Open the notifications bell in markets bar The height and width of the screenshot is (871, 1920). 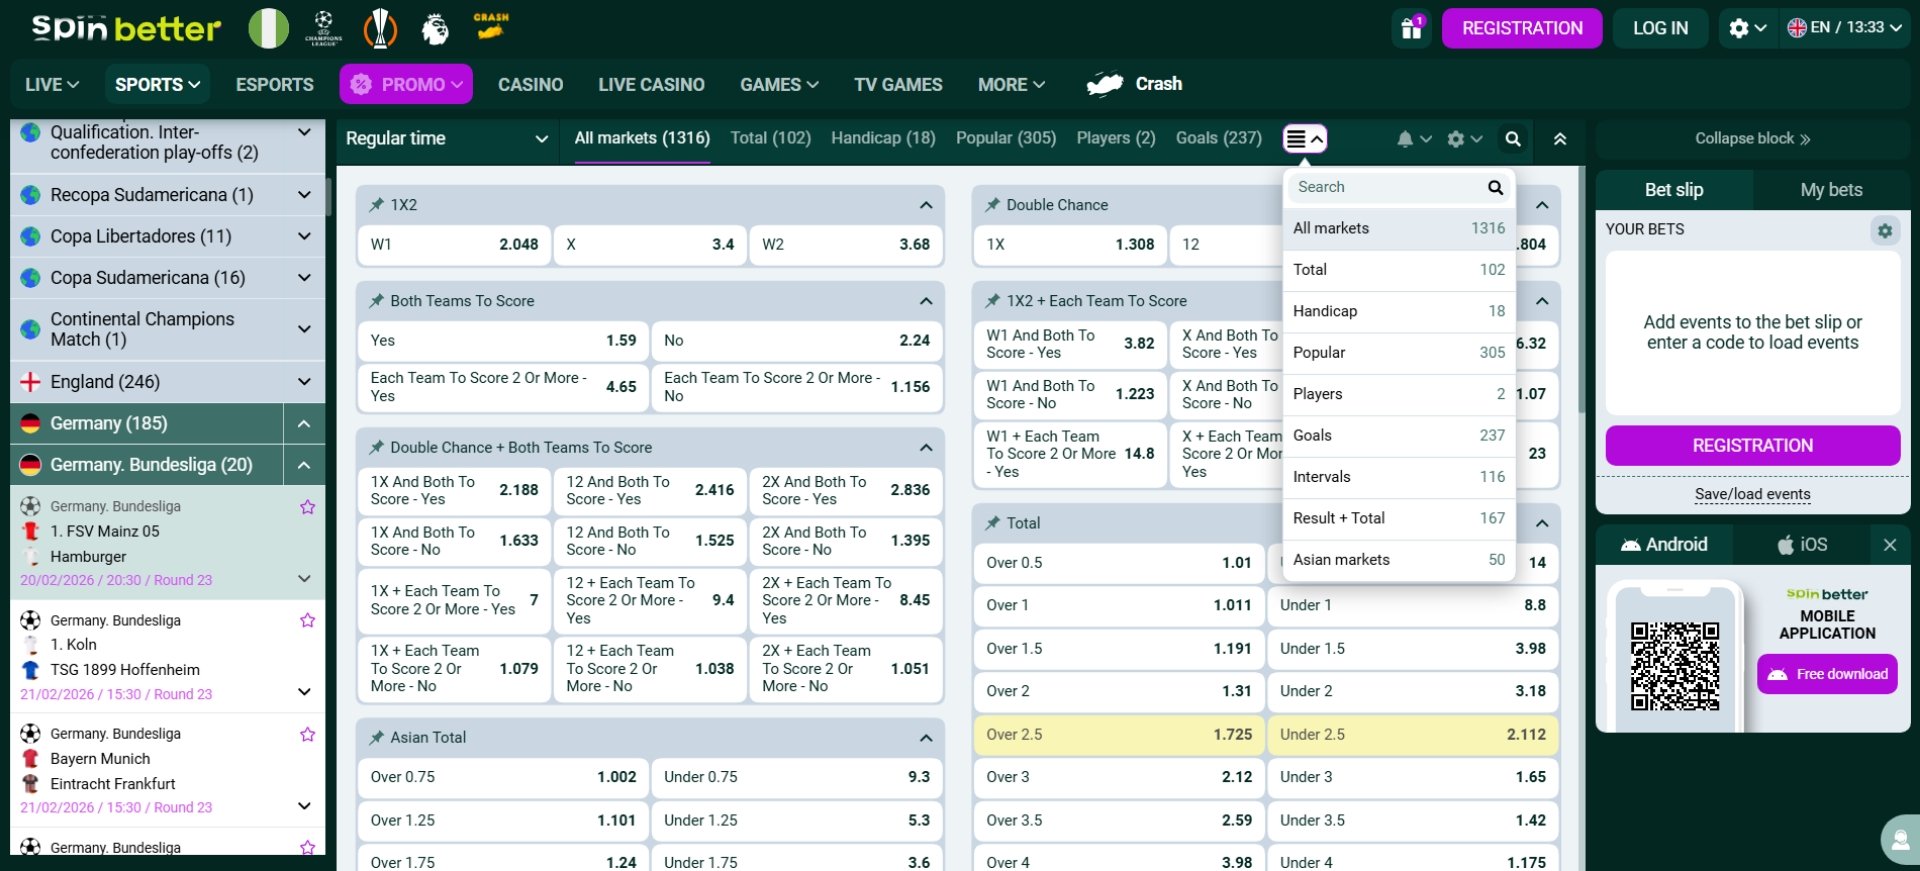(1414, 139)
